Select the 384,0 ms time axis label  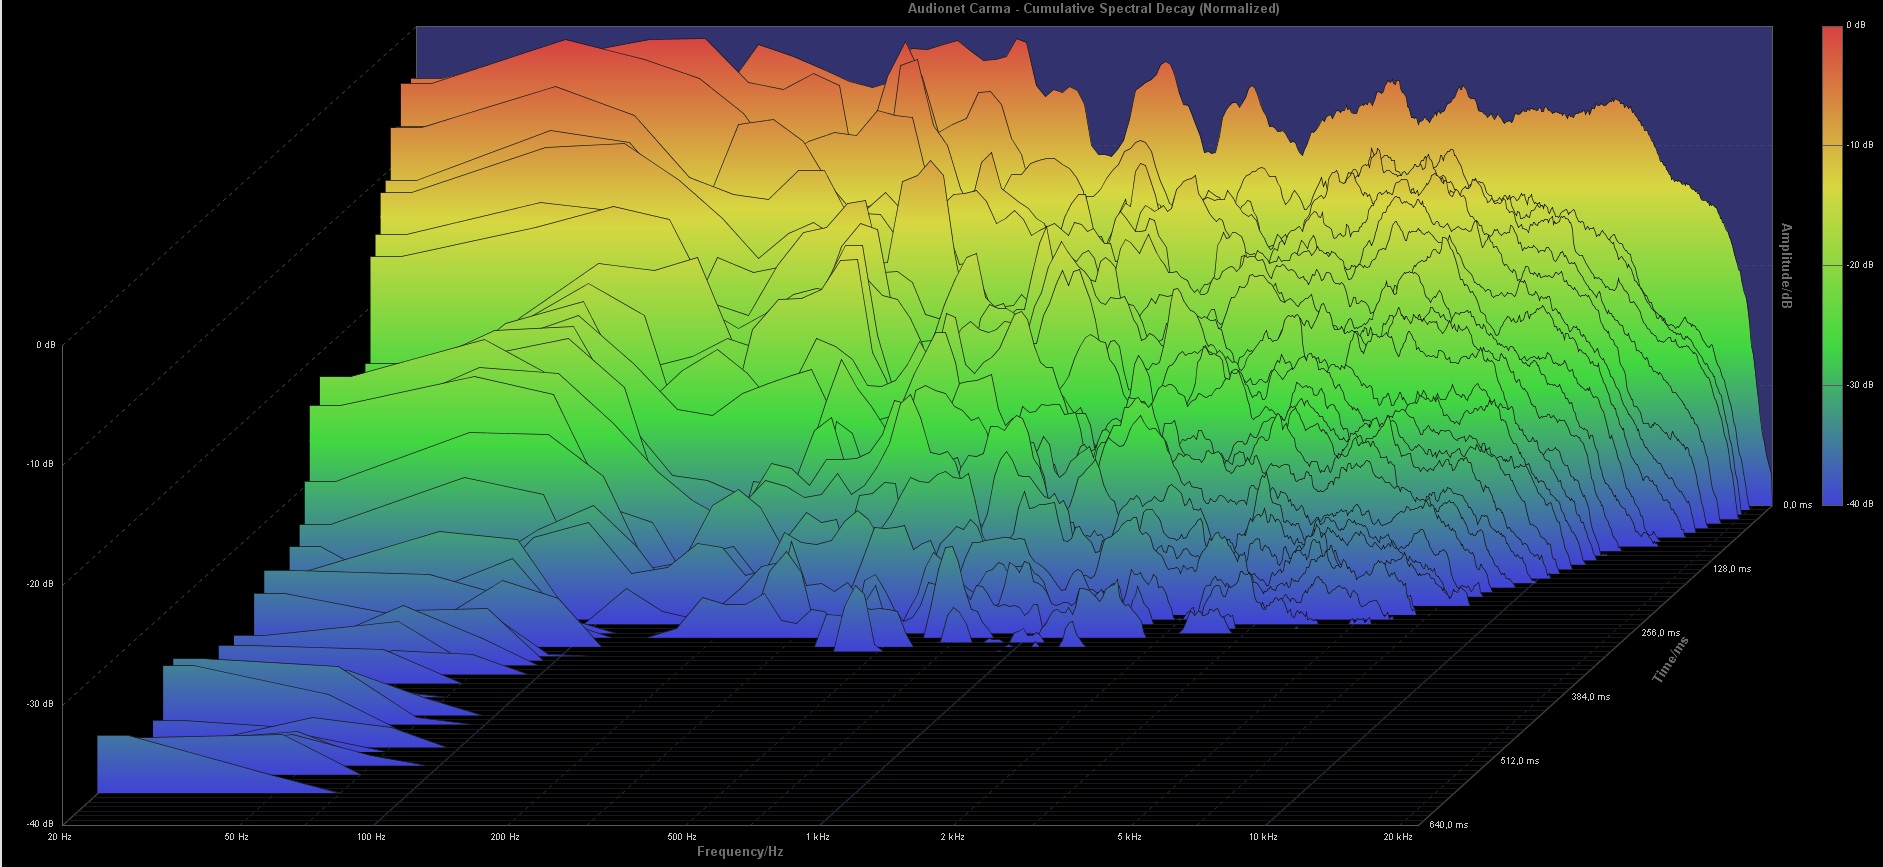1590,697
